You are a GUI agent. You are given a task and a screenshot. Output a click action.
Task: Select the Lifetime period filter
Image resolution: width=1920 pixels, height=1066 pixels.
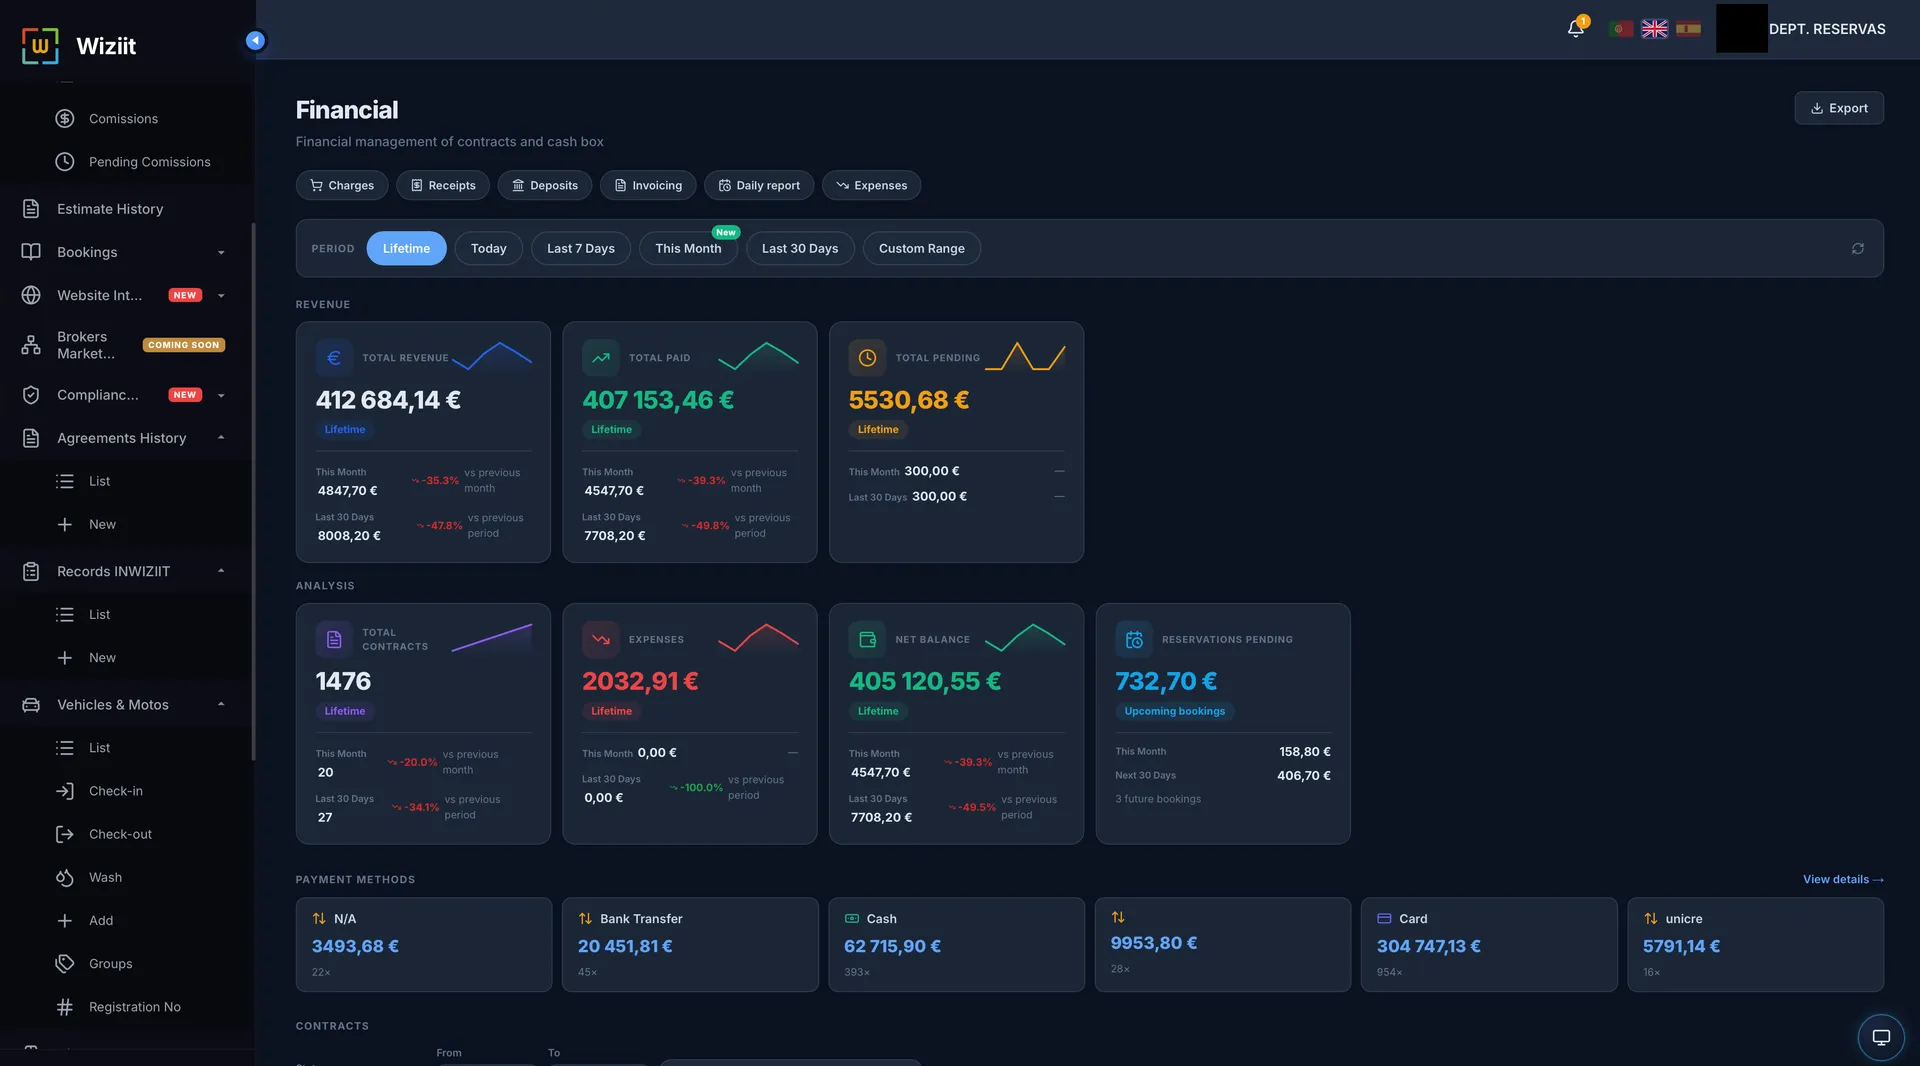(406, 248)
